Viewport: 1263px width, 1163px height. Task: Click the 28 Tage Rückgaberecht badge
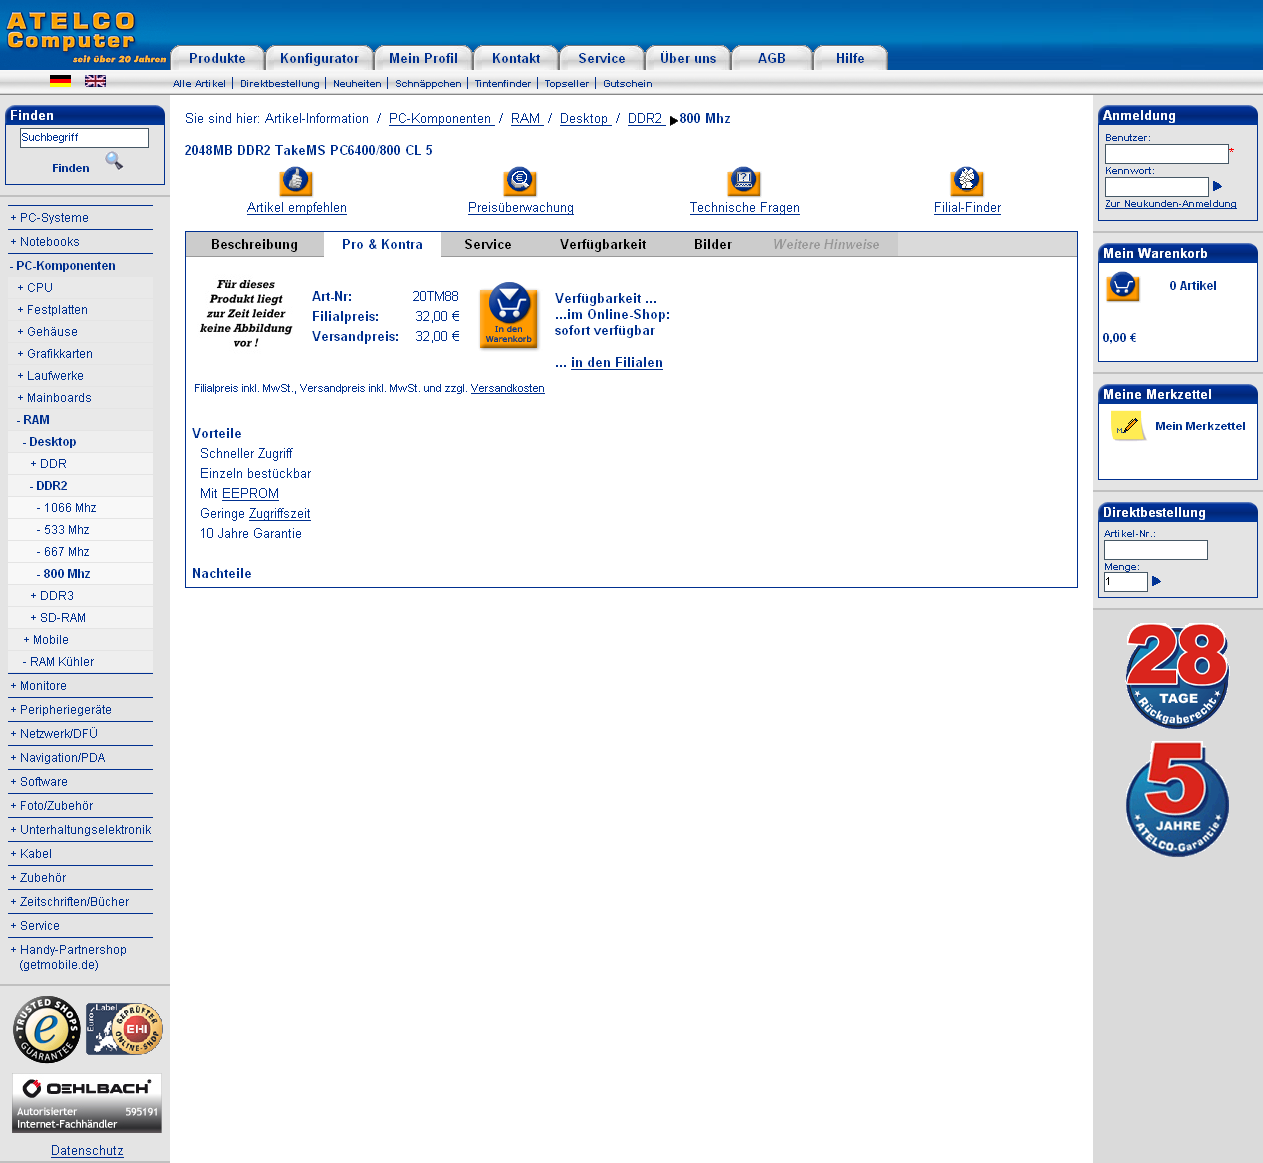(x=1177, y=675)
